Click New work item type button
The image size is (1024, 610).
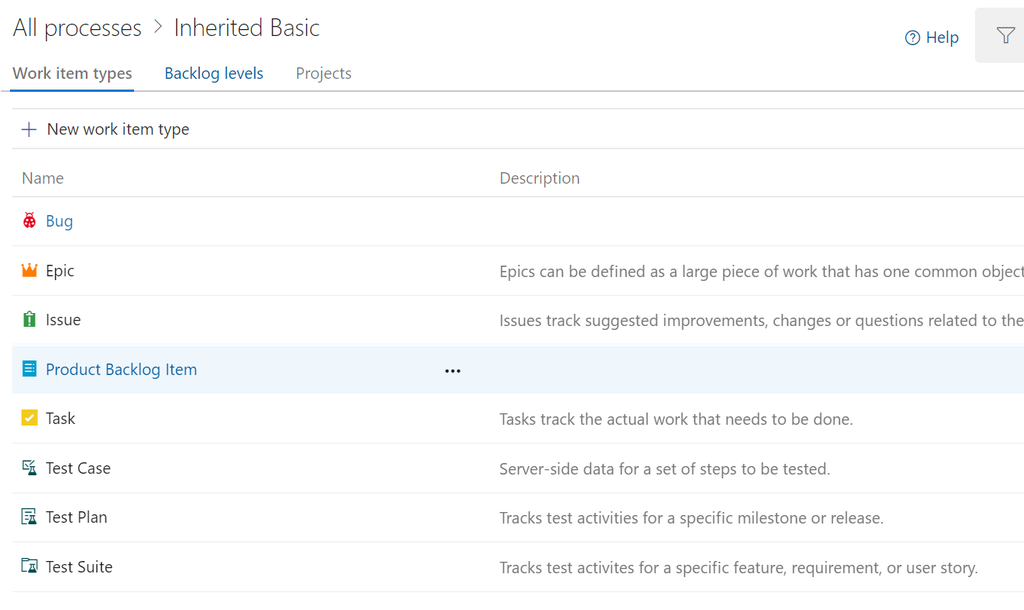click(x=105, y=129)
